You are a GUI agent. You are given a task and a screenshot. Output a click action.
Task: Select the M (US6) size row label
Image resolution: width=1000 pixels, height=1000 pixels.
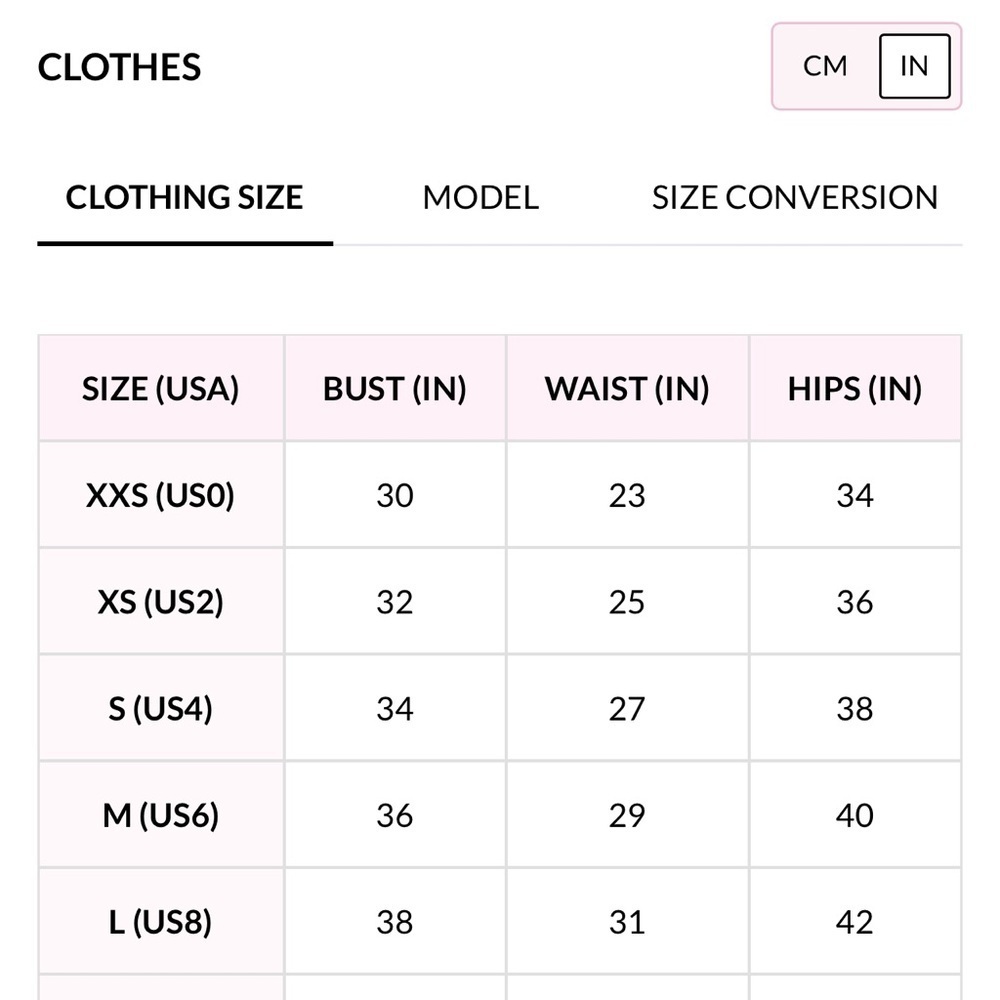161,816
